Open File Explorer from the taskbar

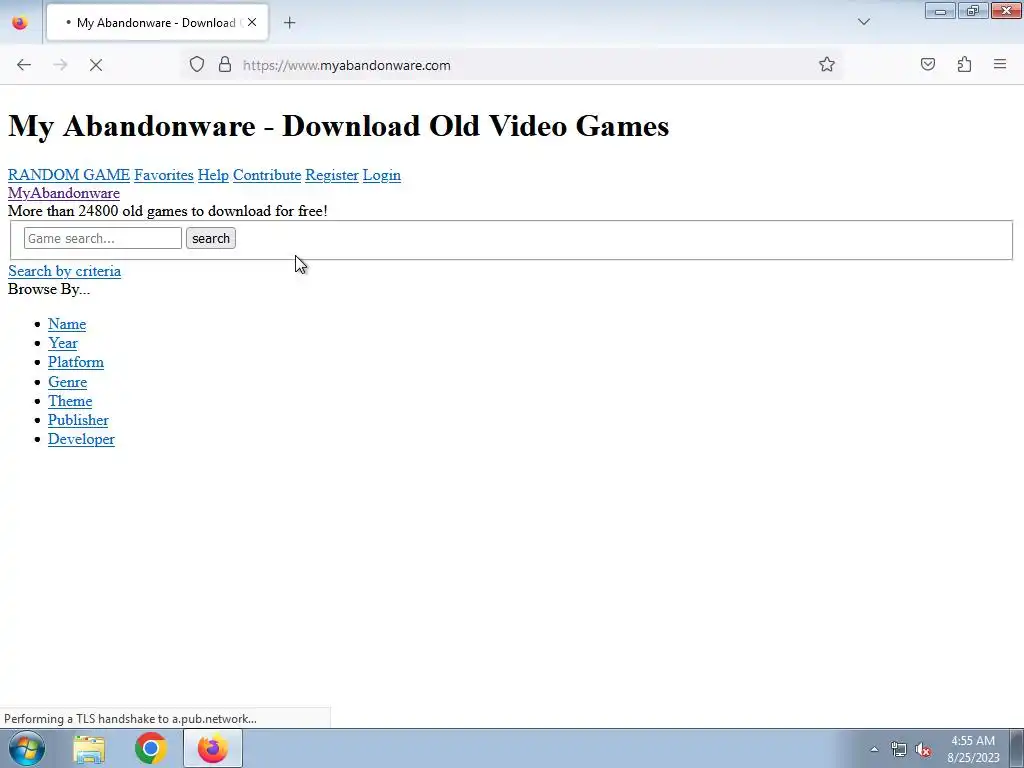(89, 748)
